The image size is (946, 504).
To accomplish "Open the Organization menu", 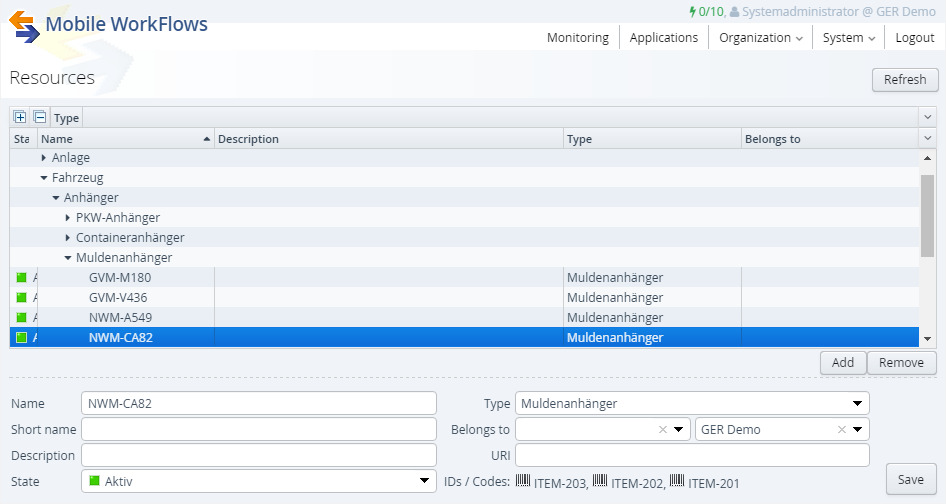I will 760,38.
